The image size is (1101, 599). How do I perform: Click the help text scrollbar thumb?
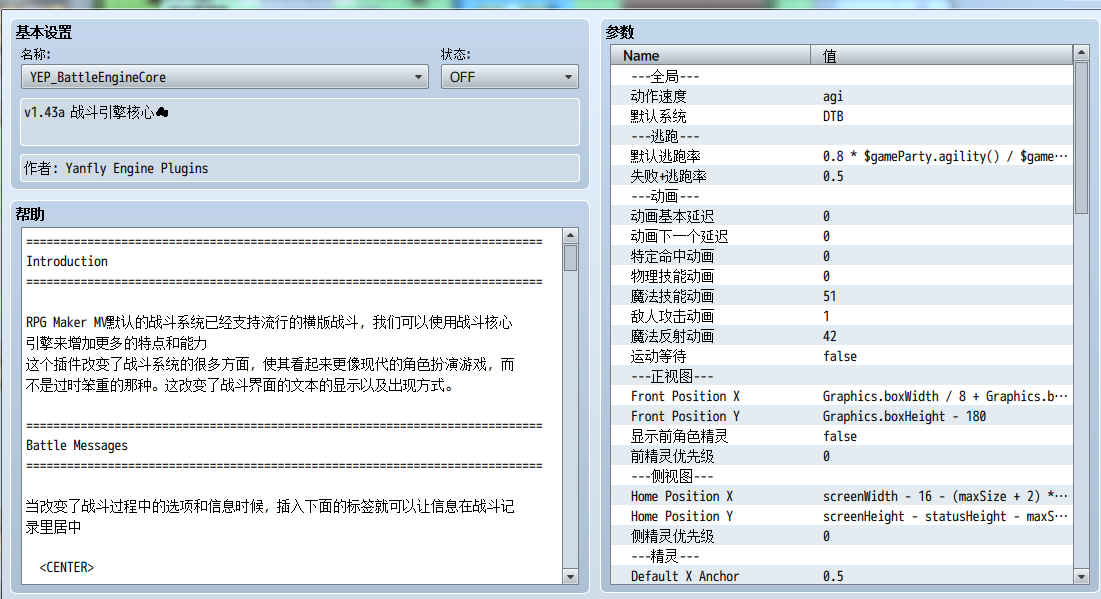coord(570,258)
